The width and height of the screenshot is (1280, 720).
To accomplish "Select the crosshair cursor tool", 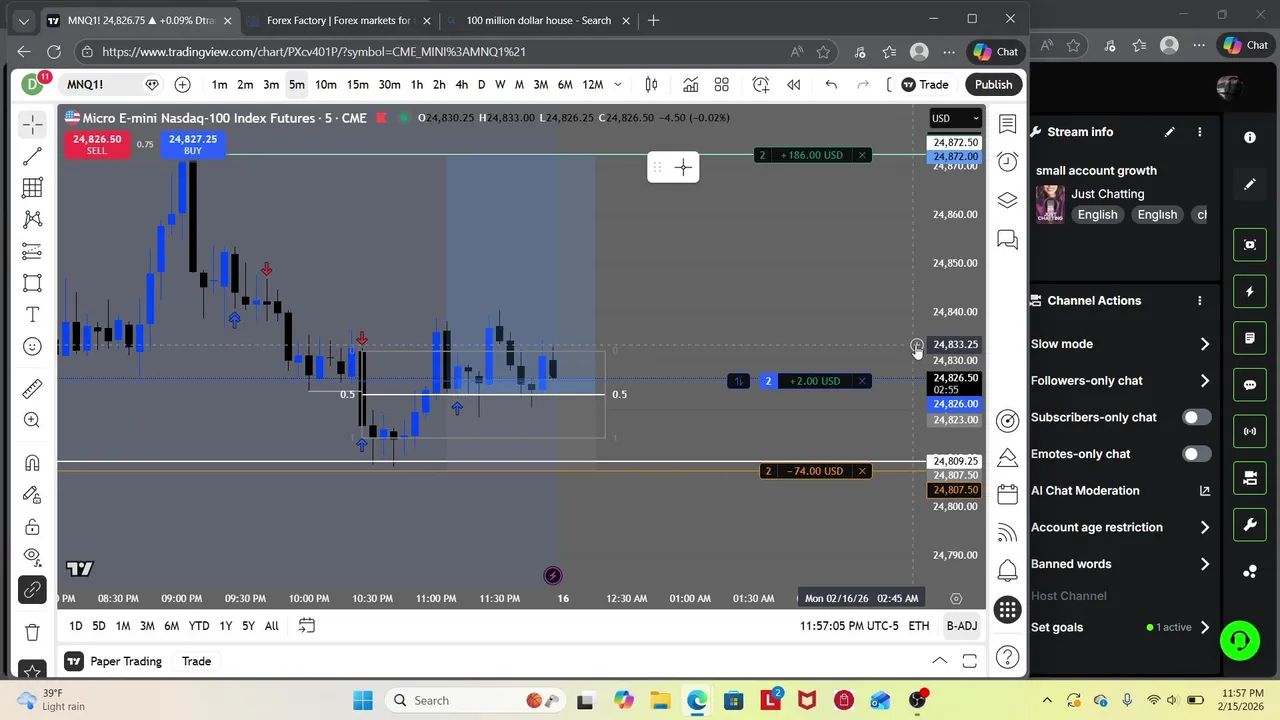I will tap(32, 124).
